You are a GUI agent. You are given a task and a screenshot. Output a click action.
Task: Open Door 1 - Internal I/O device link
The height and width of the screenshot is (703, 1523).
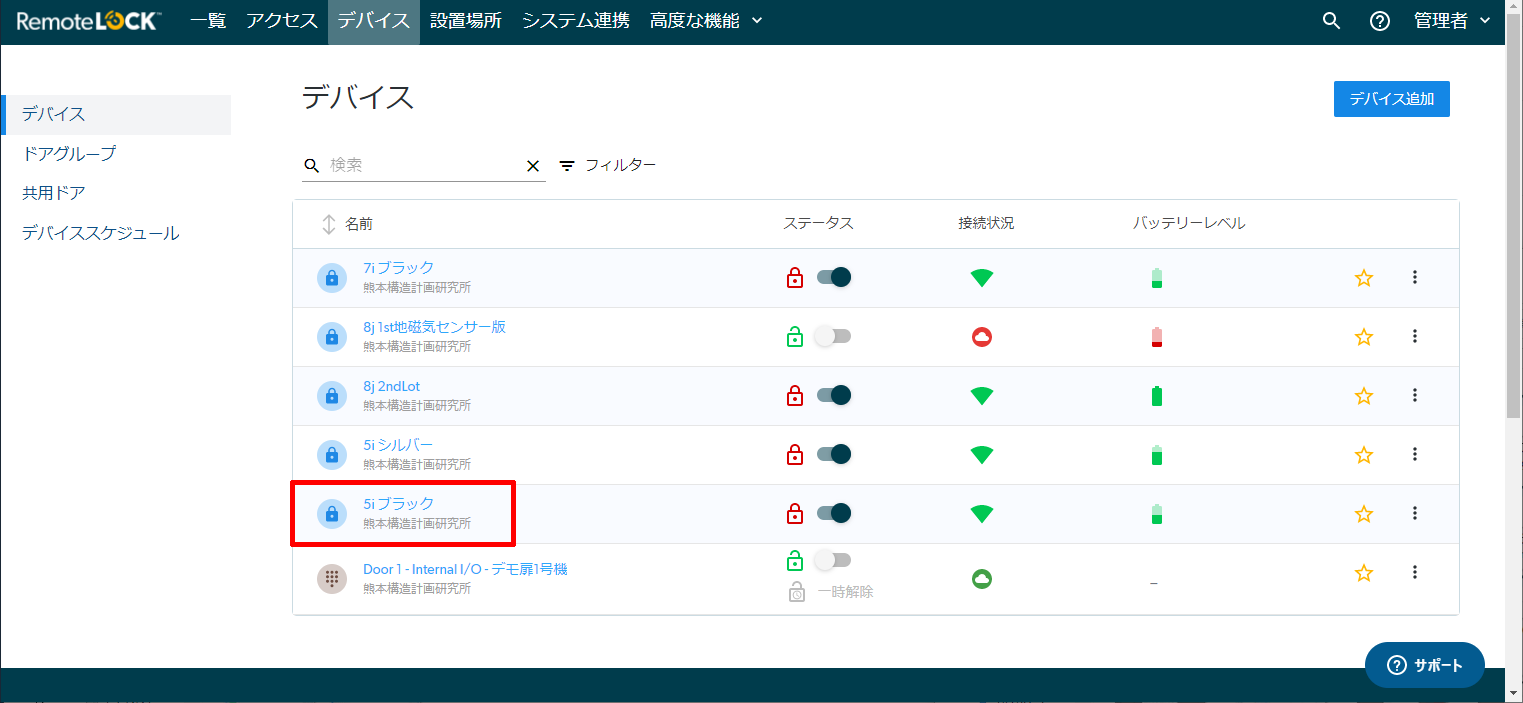pyautogui.click(x=465, y=569)
